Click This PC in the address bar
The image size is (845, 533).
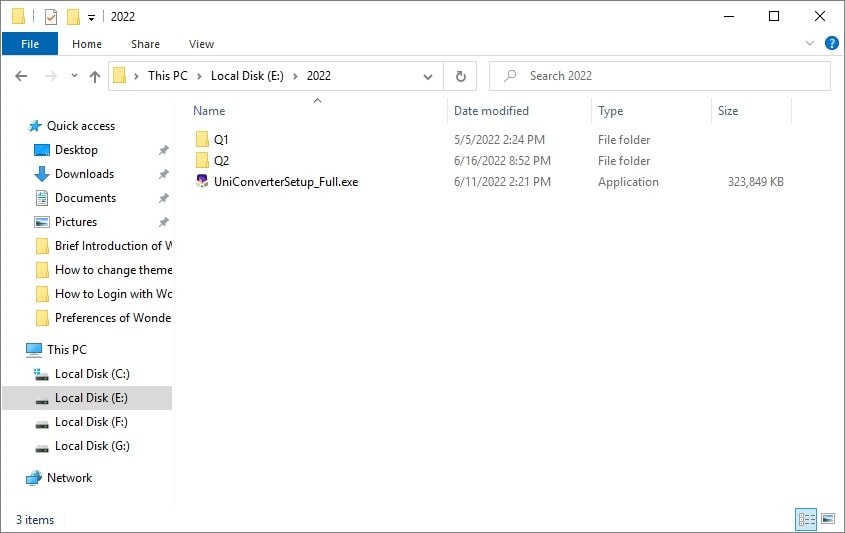168,76
